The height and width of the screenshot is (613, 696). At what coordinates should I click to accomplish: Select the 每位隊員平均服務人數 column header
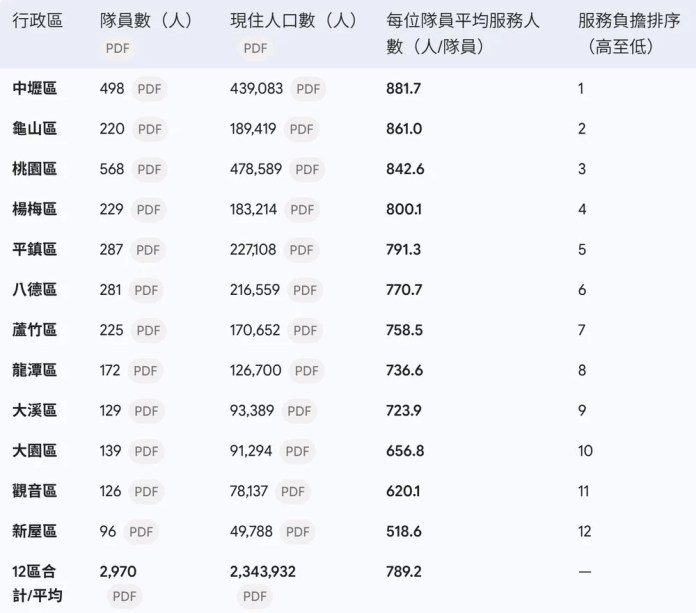(463, 33)
